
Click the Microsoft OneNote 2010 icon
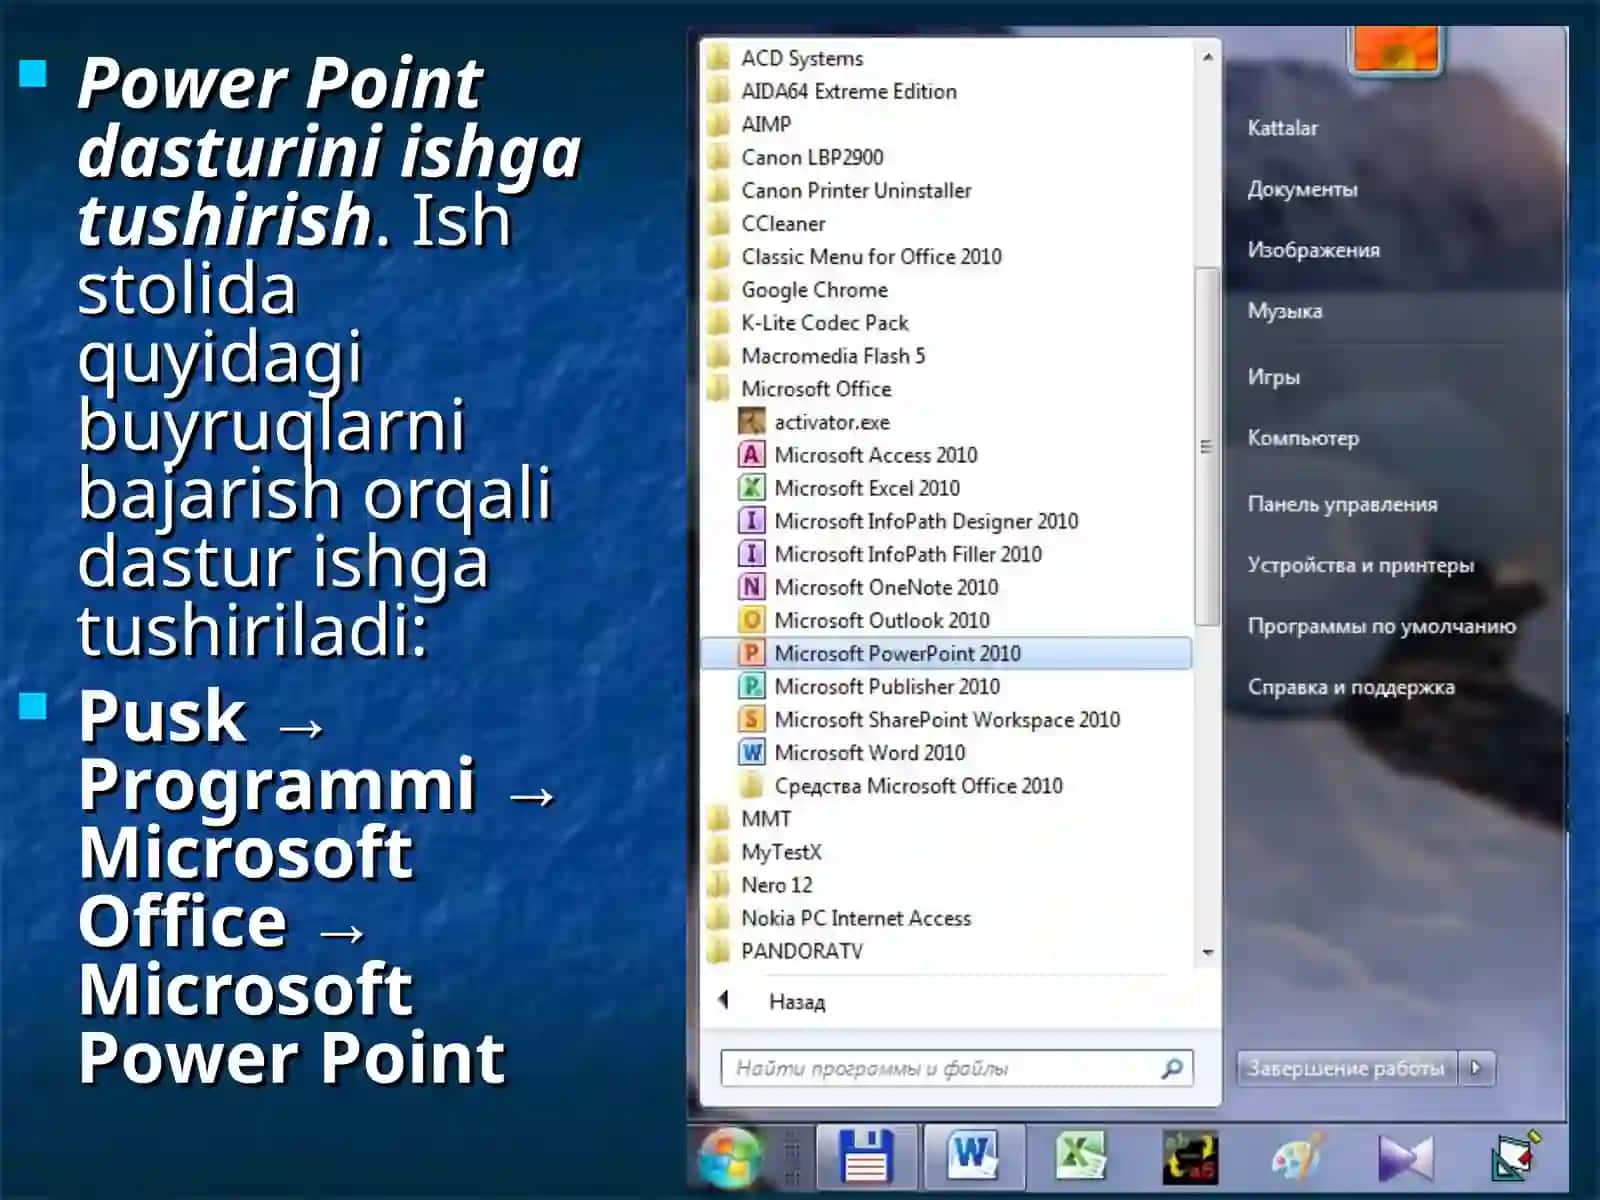[x=751, y=587]
